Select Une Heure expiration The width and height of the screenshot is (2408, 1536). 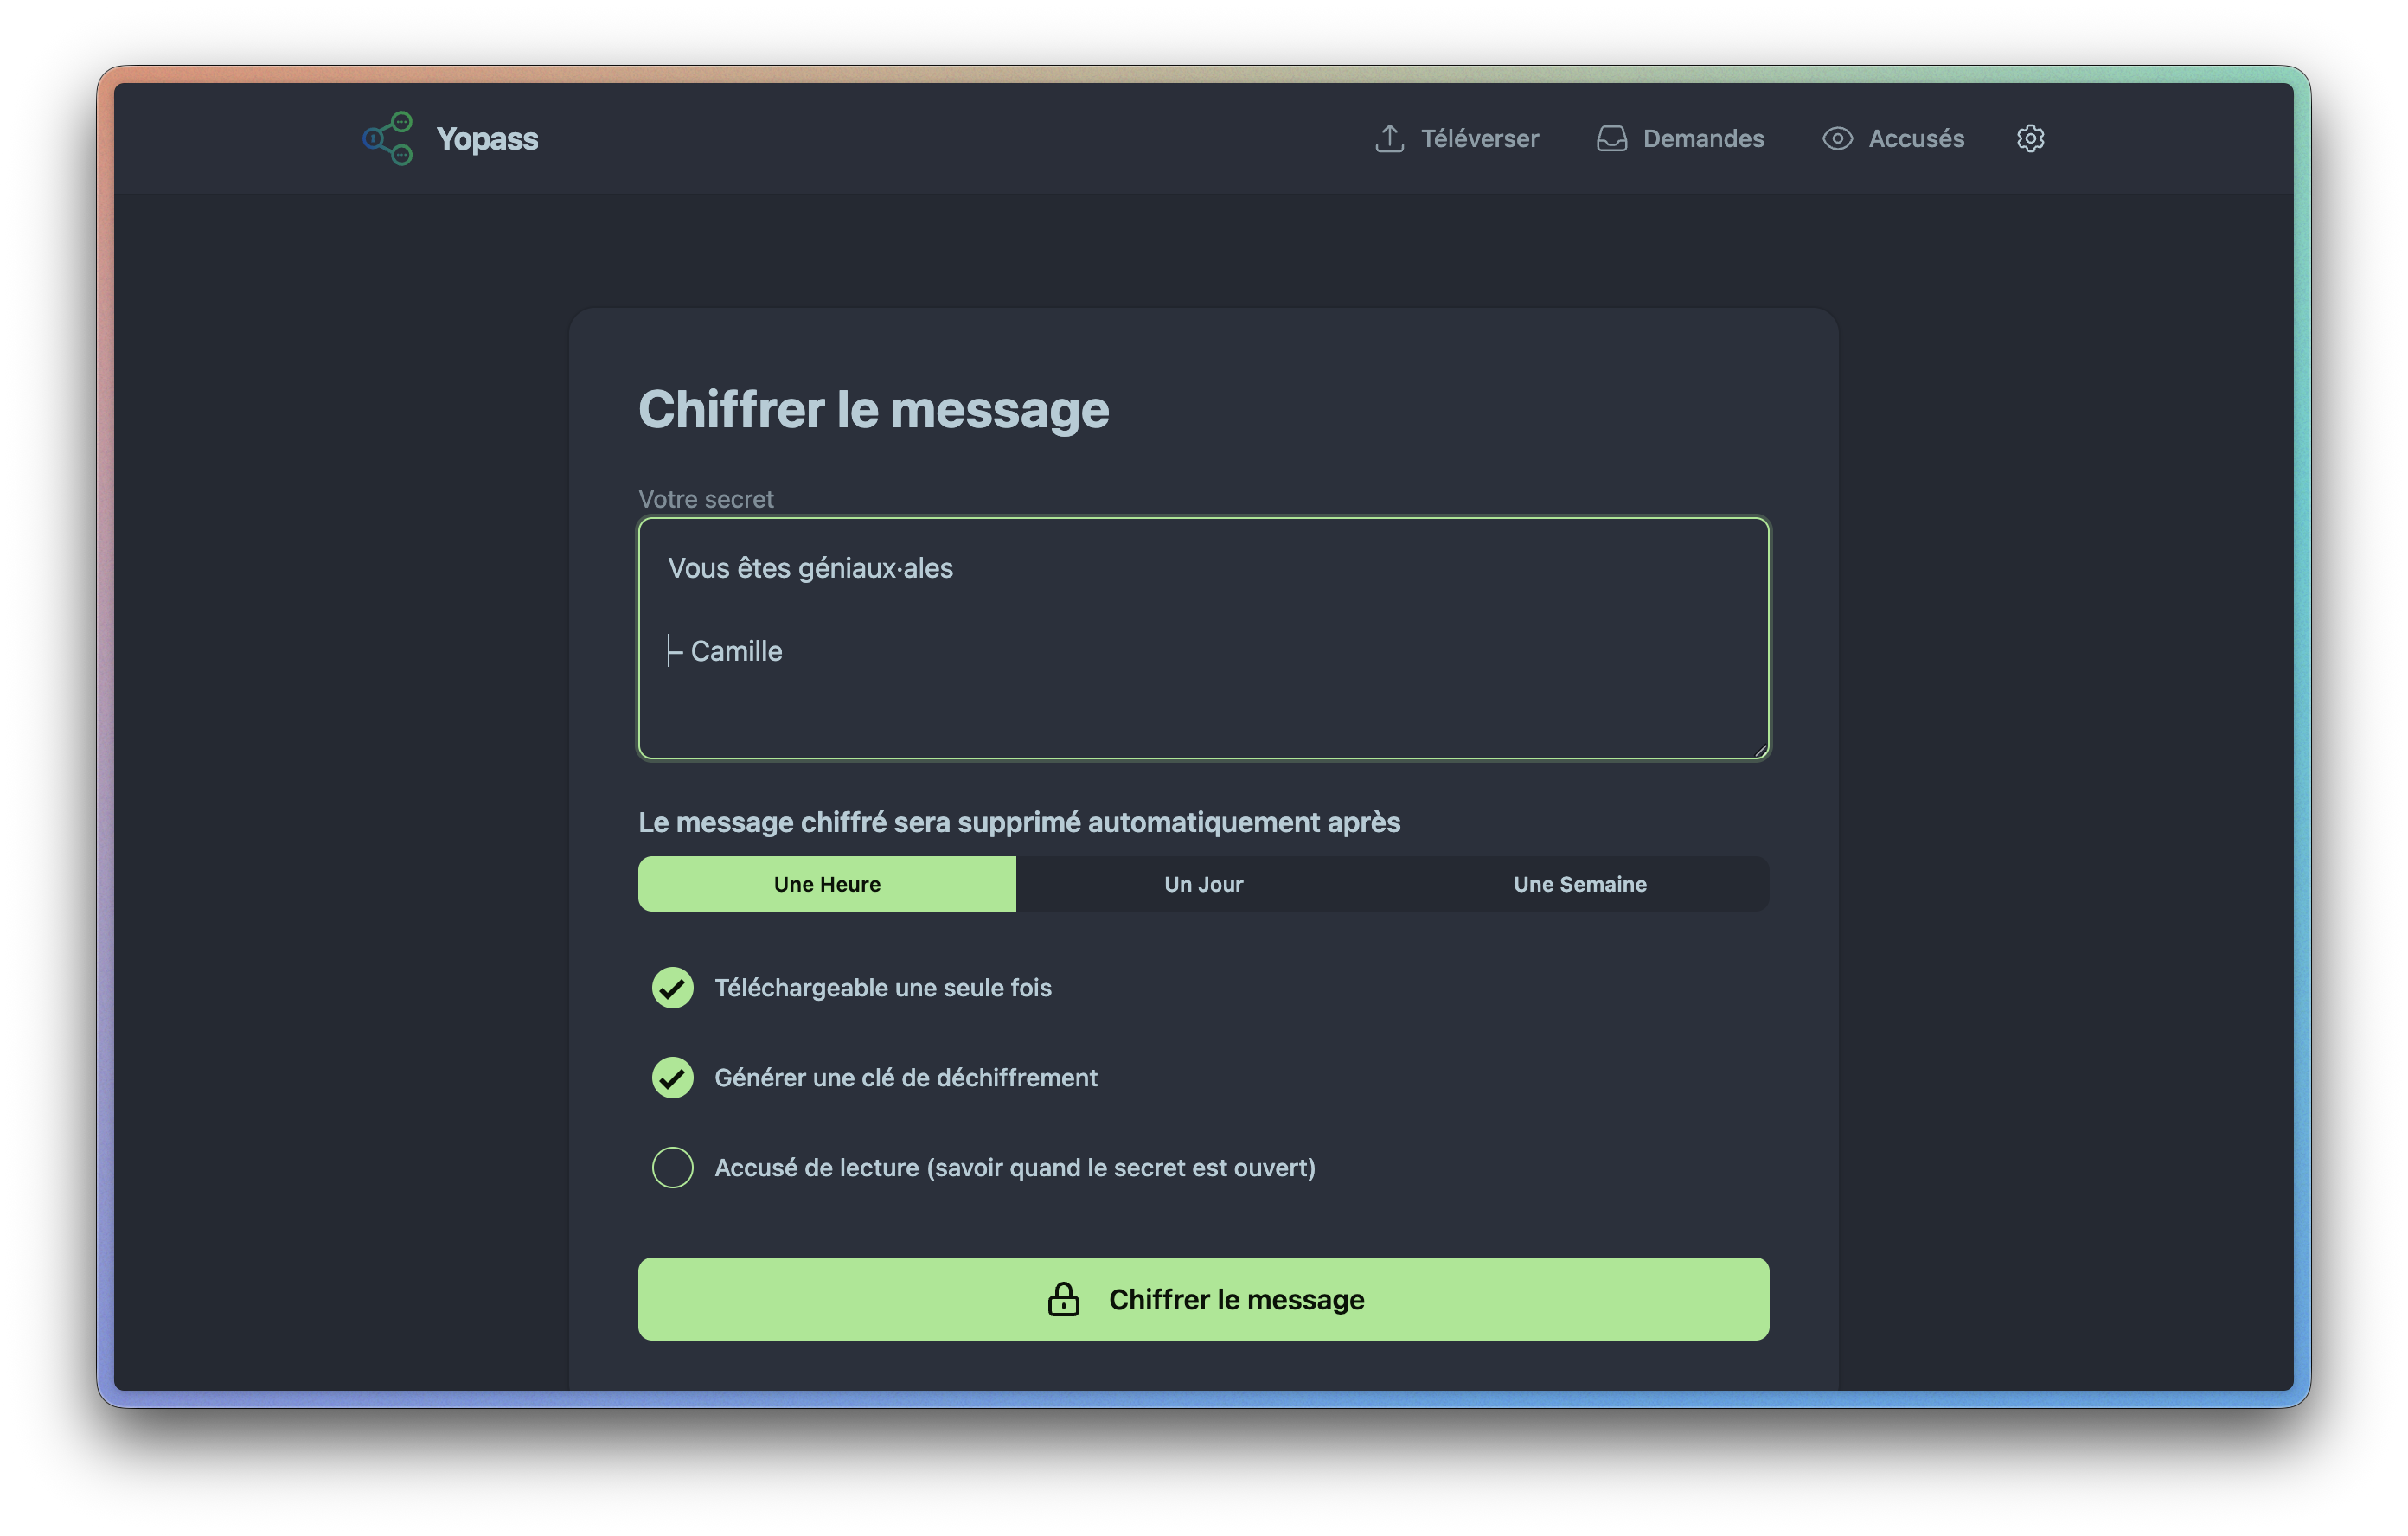[x=827, y=884]
